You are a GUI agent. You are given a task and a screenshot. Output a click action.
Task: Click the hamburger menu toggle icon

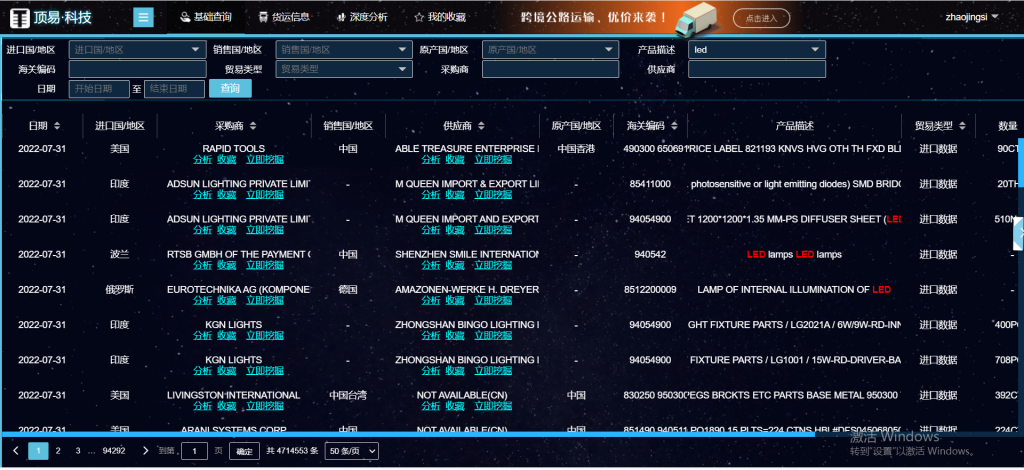[x=143, y=17]
